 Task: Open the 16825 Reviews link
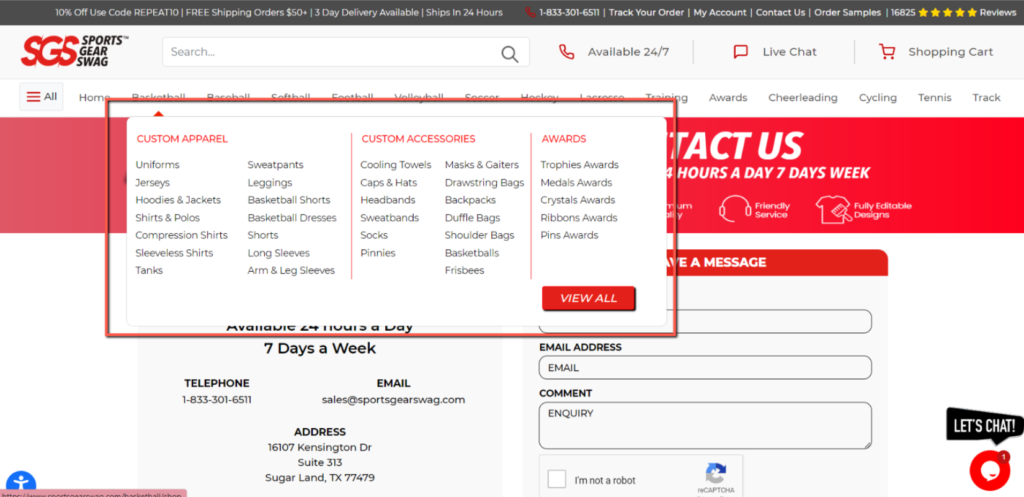tap(953, 12)
